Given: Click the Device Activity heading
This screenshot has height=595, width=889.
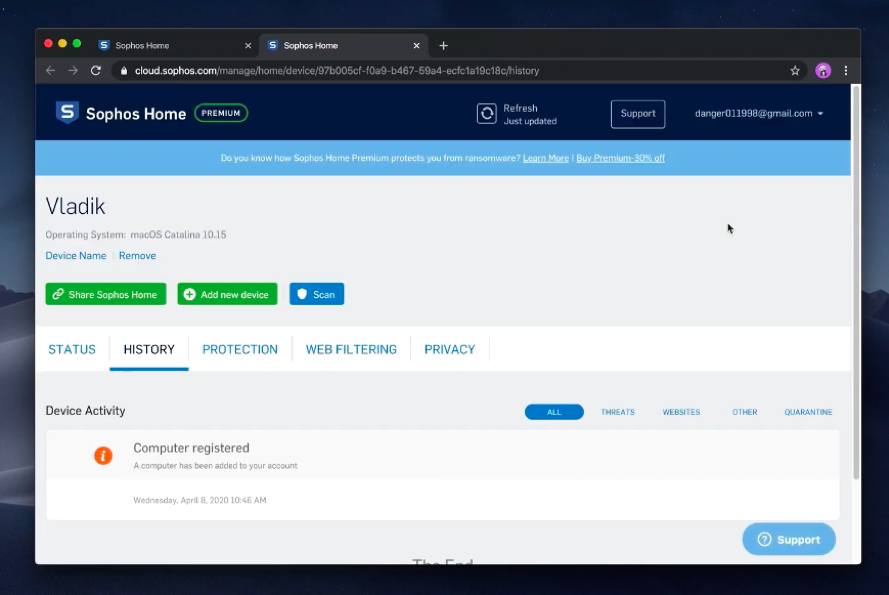Looking at the screenshot, I should coord(86,411).
